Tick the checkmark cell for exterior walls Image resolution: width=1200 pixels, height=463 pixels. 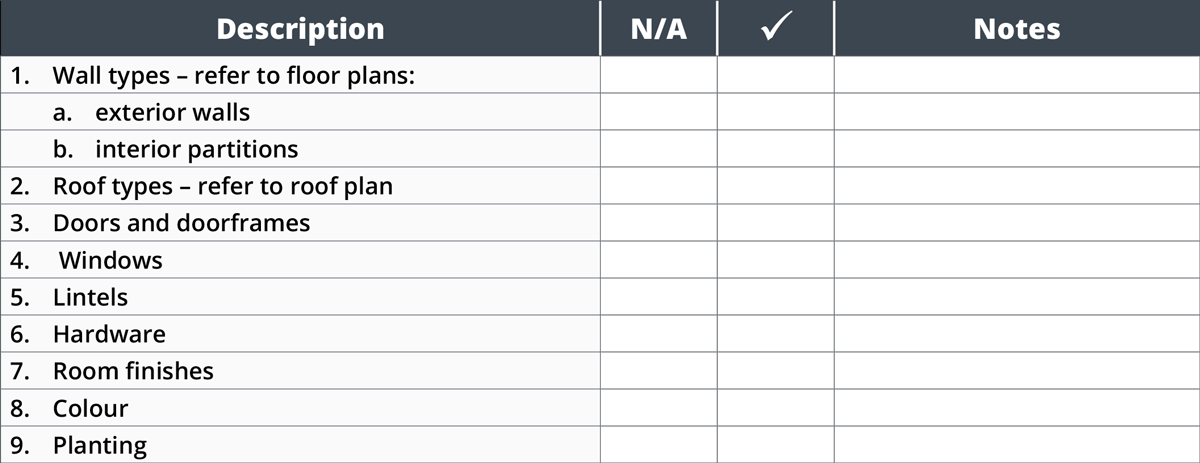775,112
